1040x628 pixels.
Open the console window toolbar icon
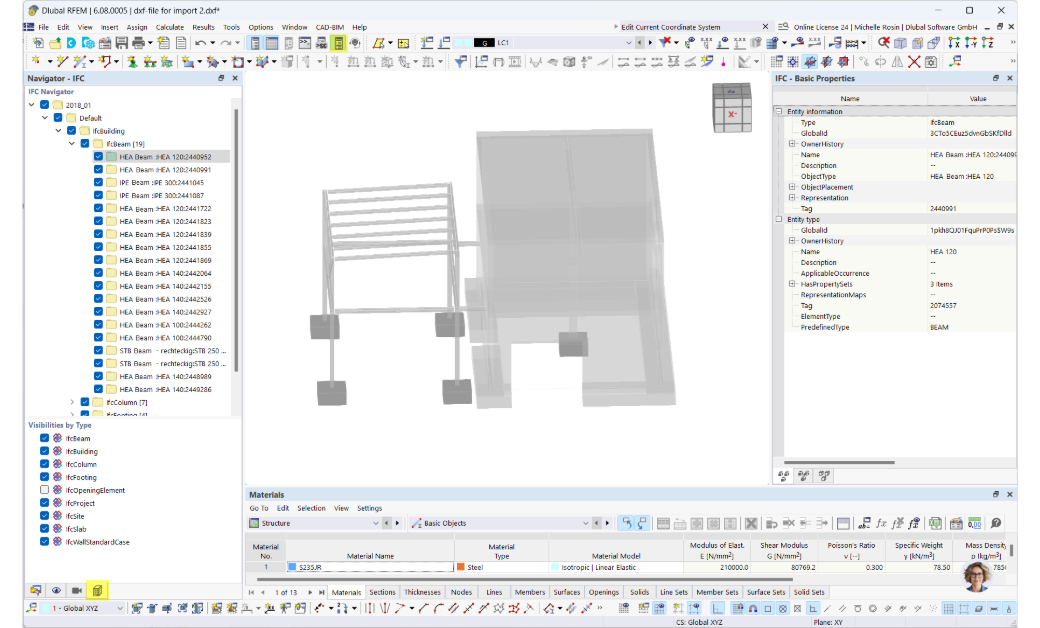[304, 43]
